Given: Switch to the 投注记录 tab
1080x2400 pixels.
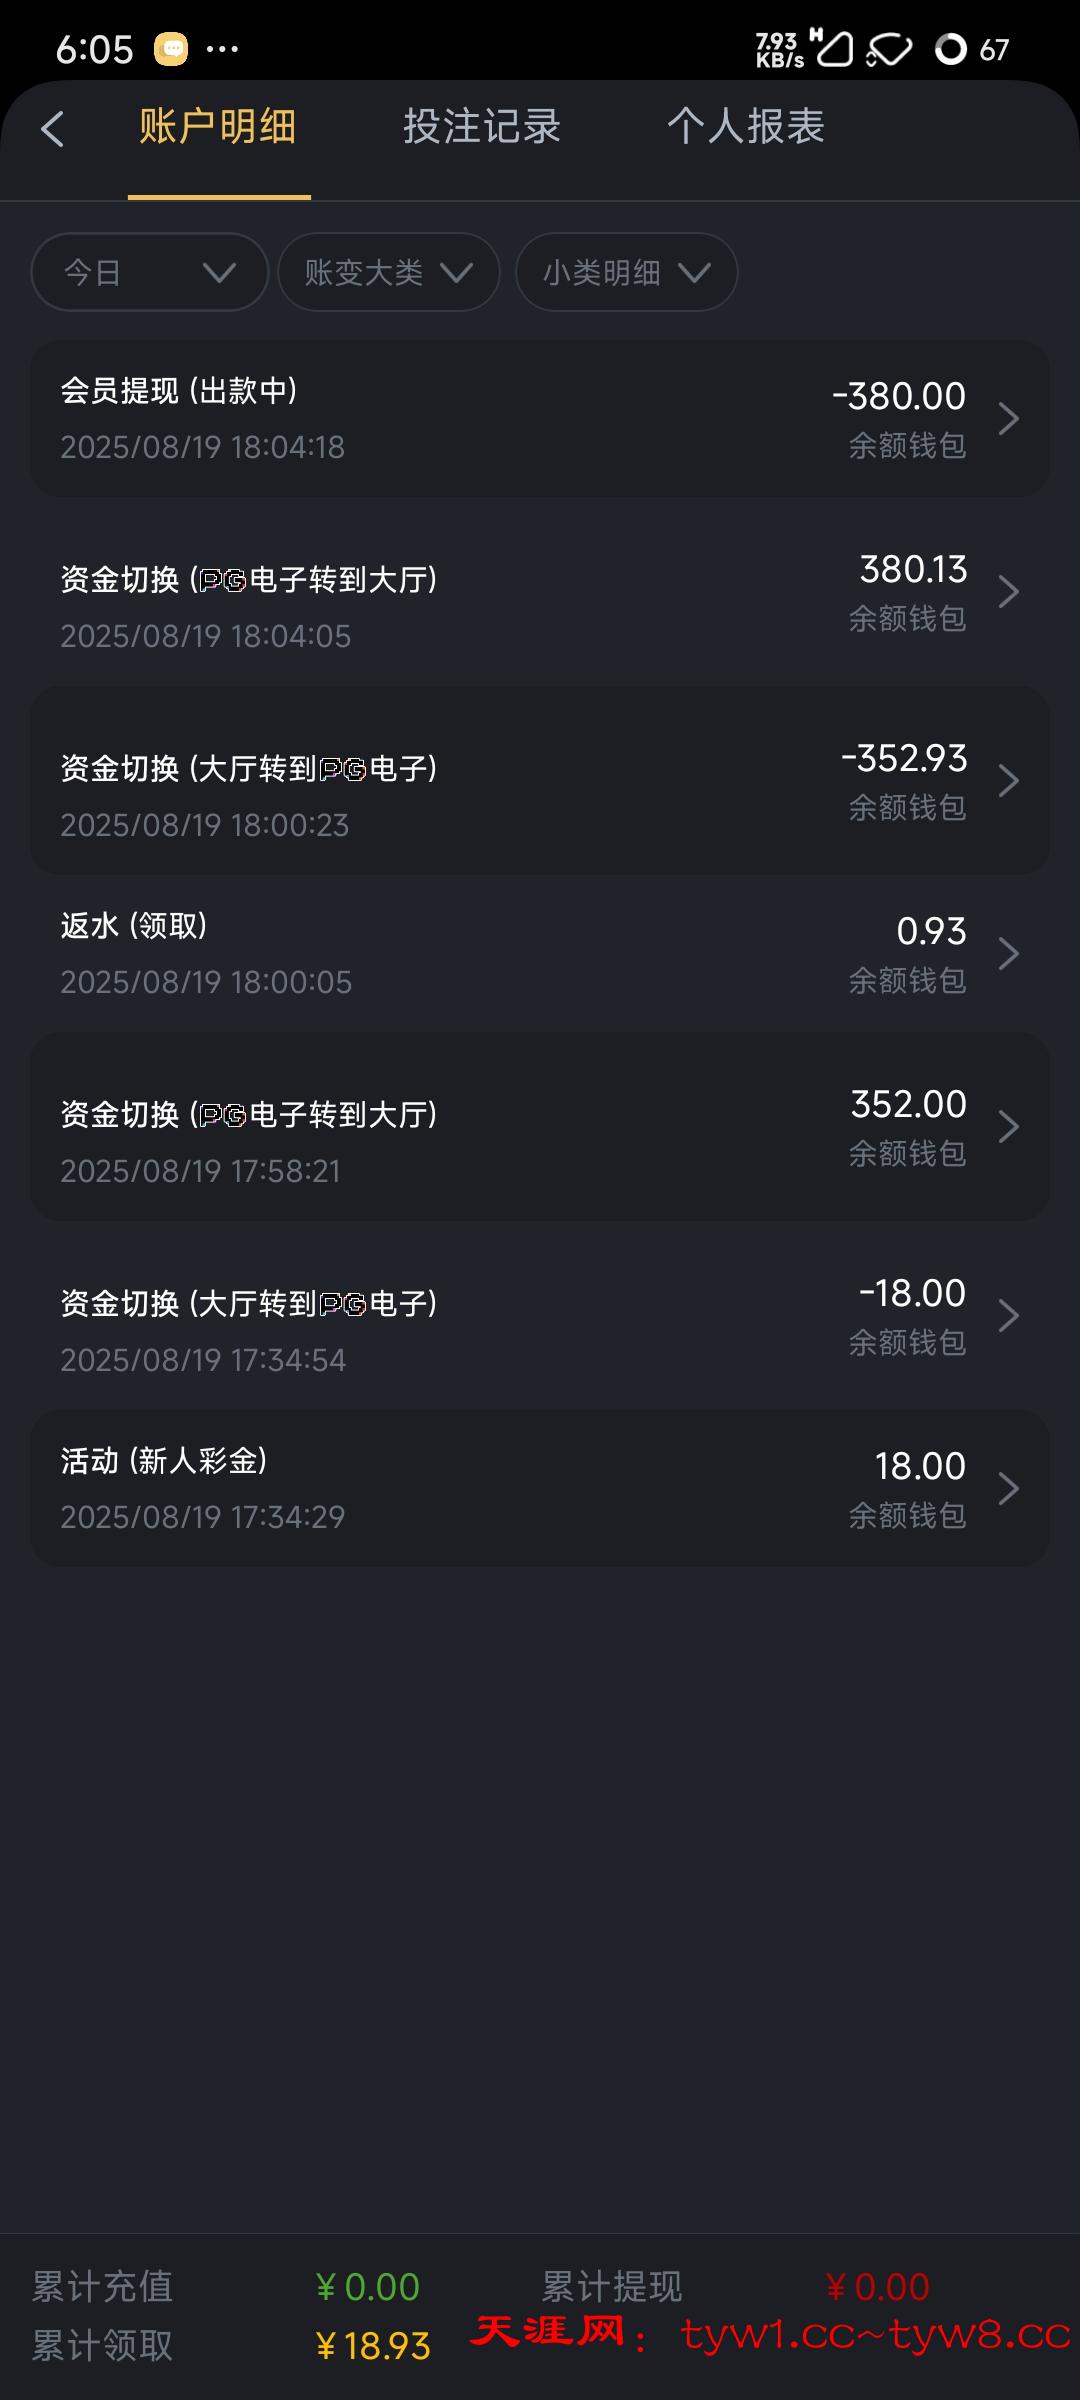Looking at the screenshot, I should pos(482,127).
